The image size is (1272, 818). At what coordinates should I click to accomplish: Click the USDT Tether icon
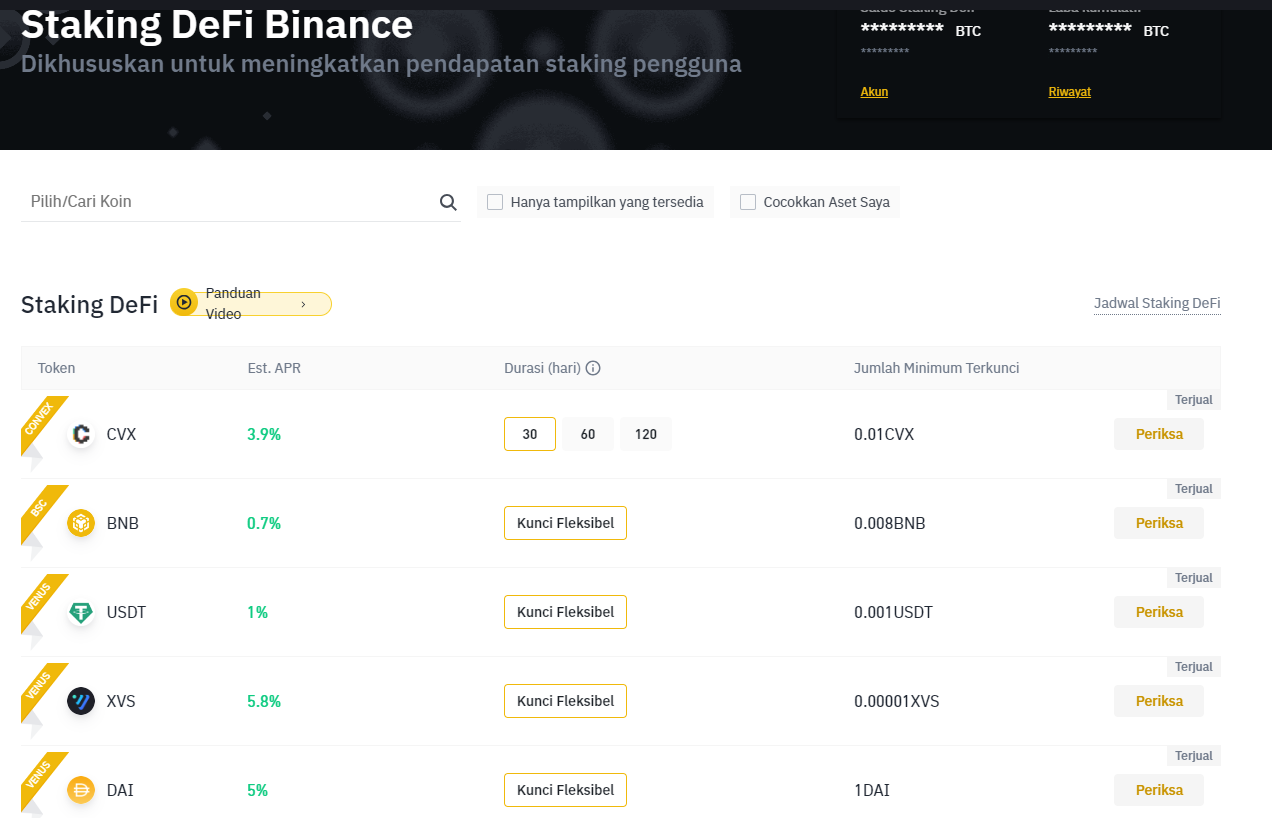pos(81,612)
